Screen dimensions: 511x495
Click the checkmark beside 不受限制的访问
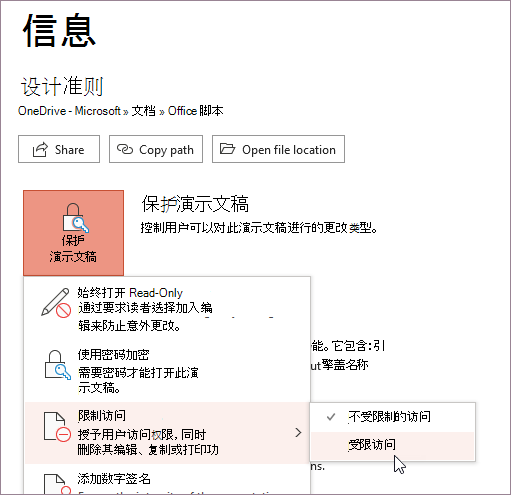[x=331, y=417]
